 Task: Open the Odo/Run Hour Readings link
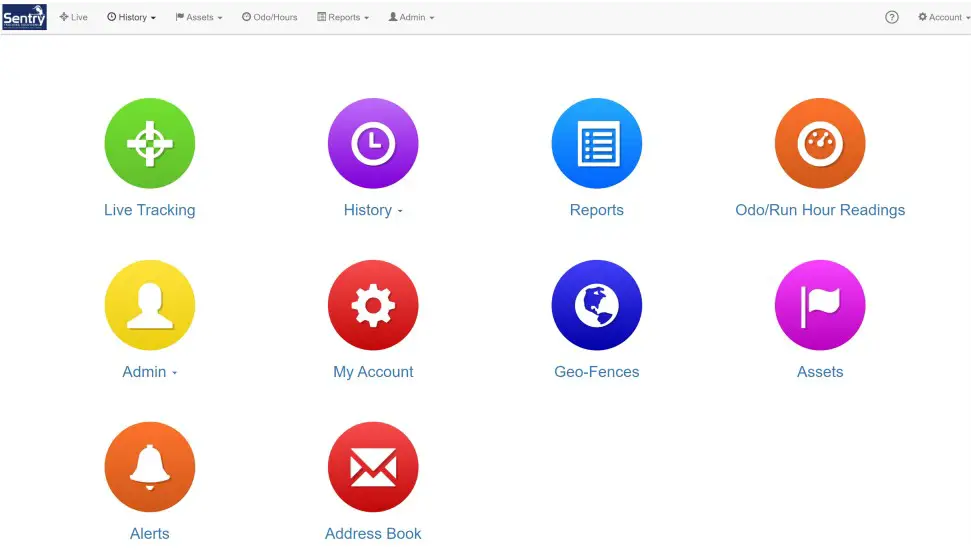820,210
